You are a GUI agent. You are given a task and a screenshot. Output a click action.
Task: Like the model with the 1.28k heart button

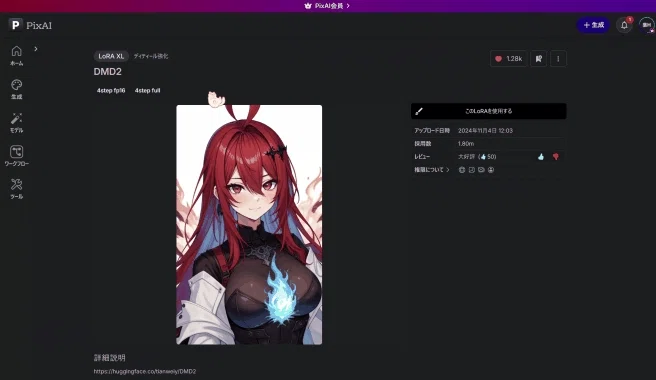509,59
